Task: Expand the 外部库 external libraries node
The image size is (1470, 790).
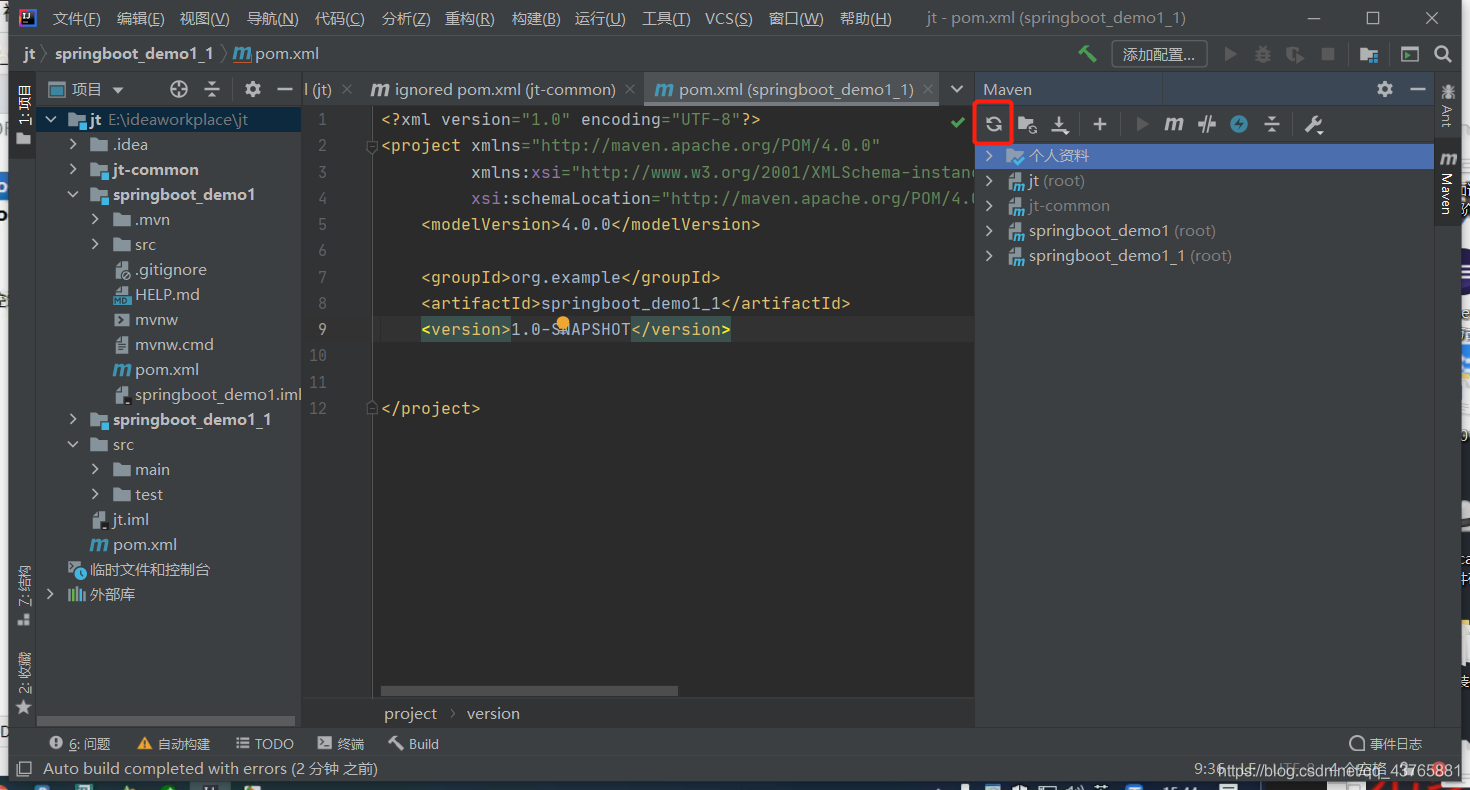Action: 51,594
